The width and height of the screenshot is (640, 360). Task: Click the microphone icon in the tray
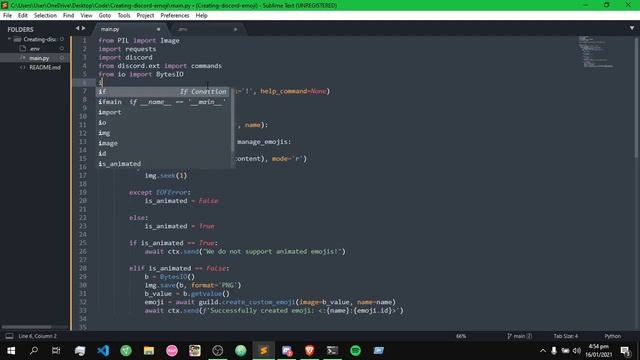[x=554, y=351]
